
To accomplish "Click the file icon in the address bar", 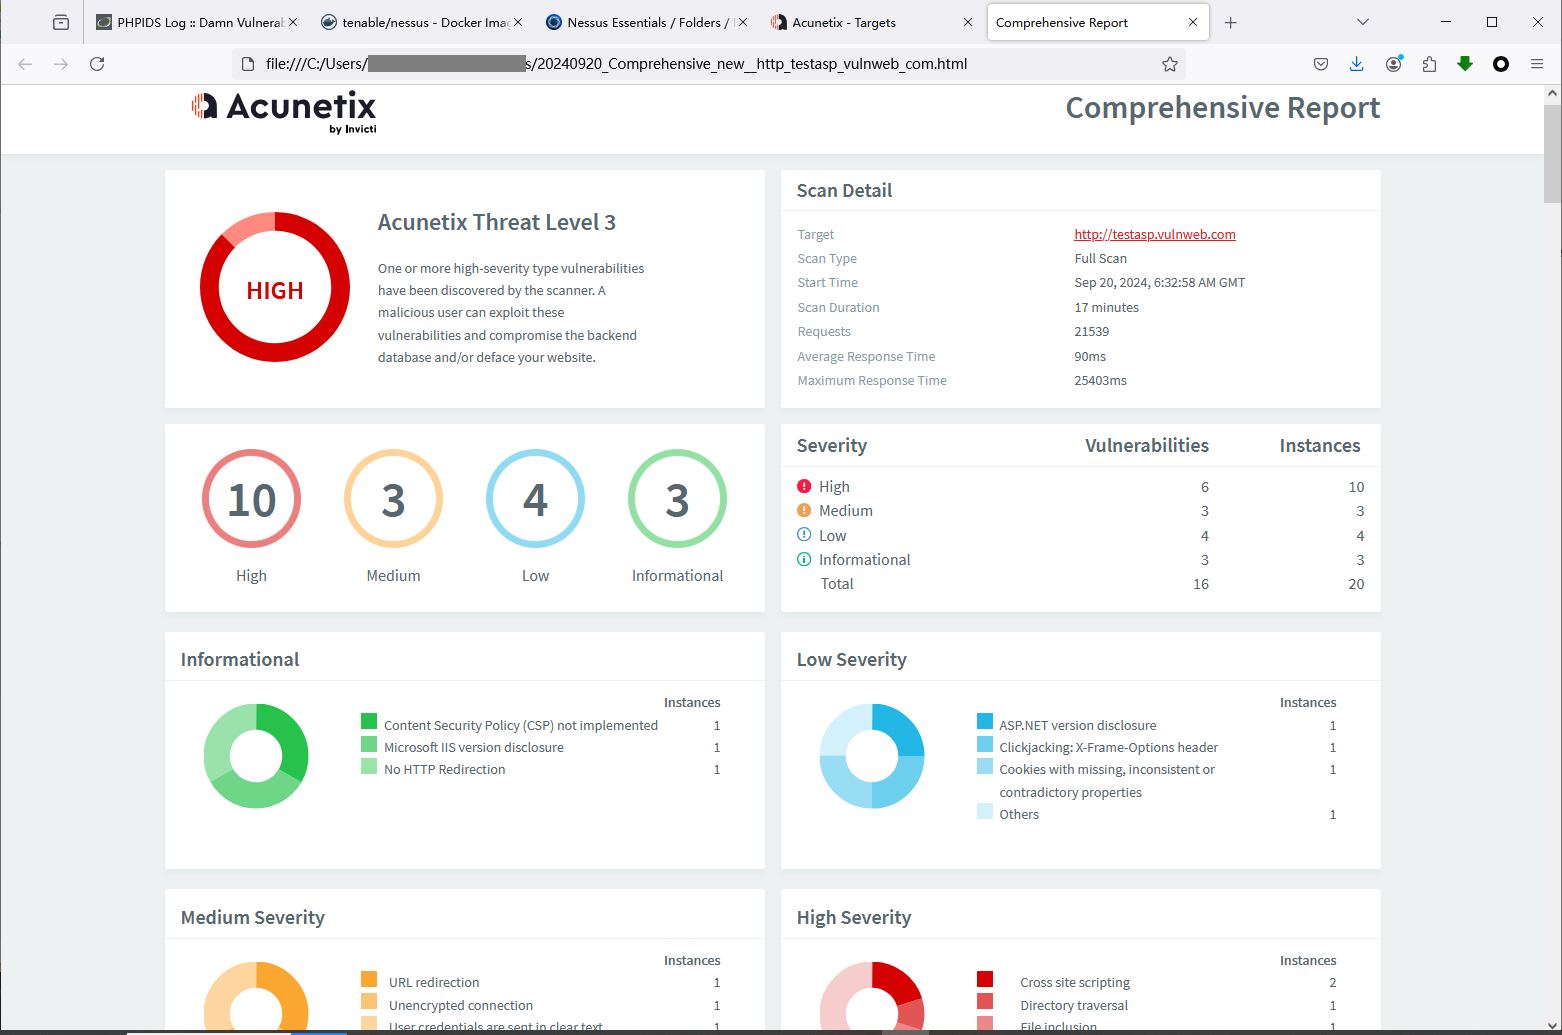I will pyautogui.click(x=249, y=64).
